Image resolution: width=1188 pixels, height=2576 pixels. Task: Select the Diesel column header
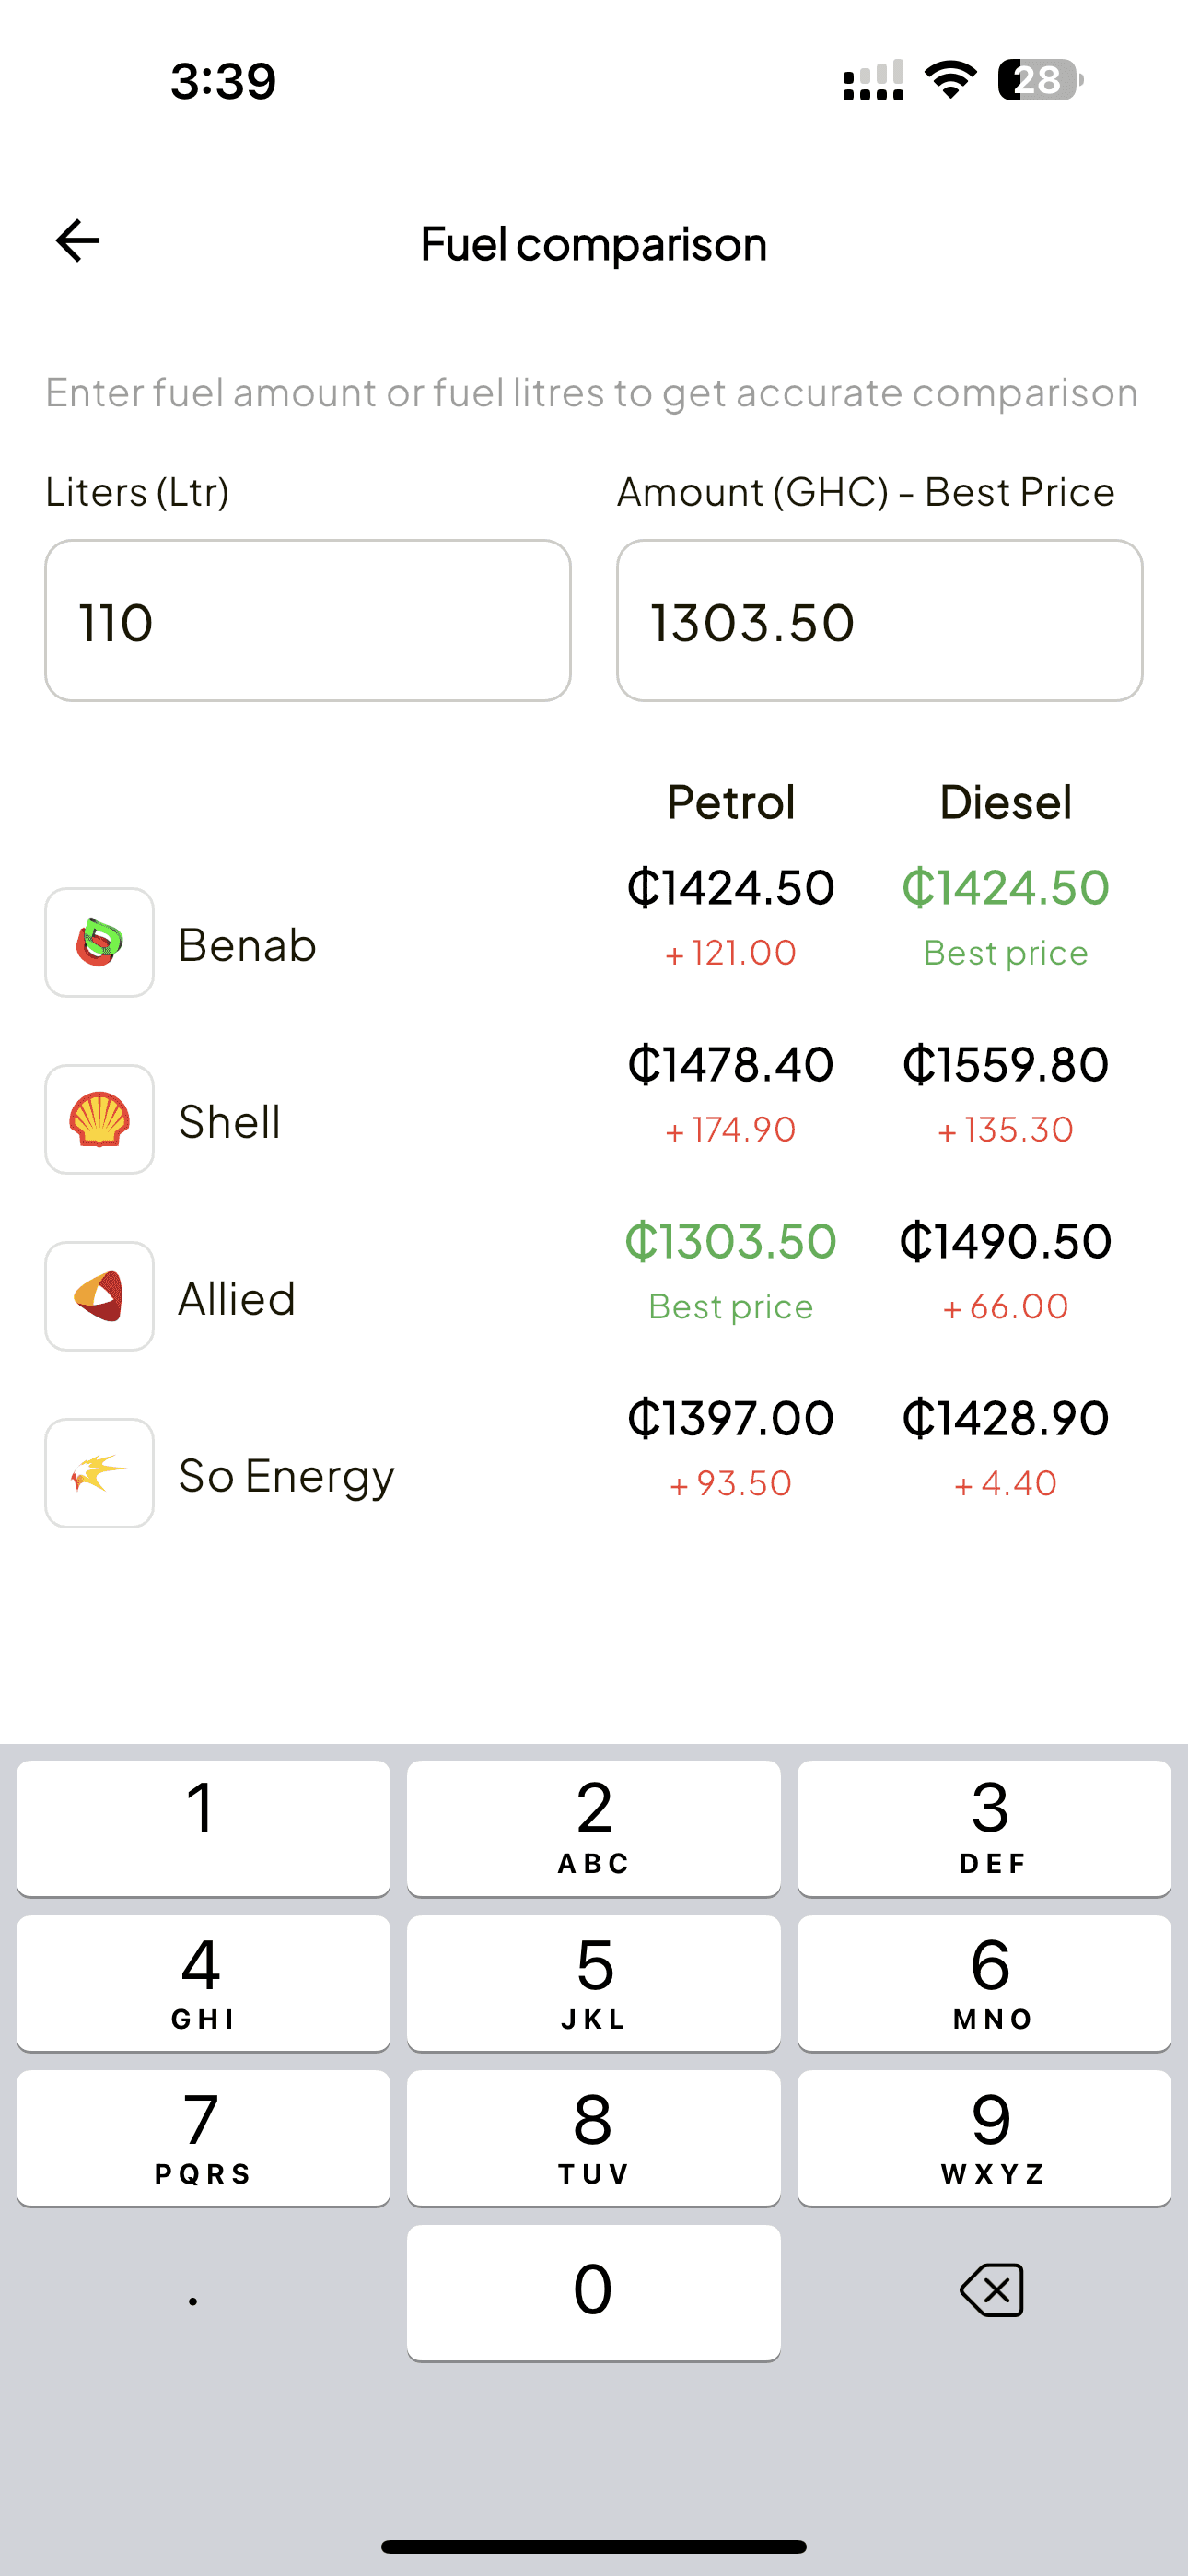click(x=1005, y=802)
